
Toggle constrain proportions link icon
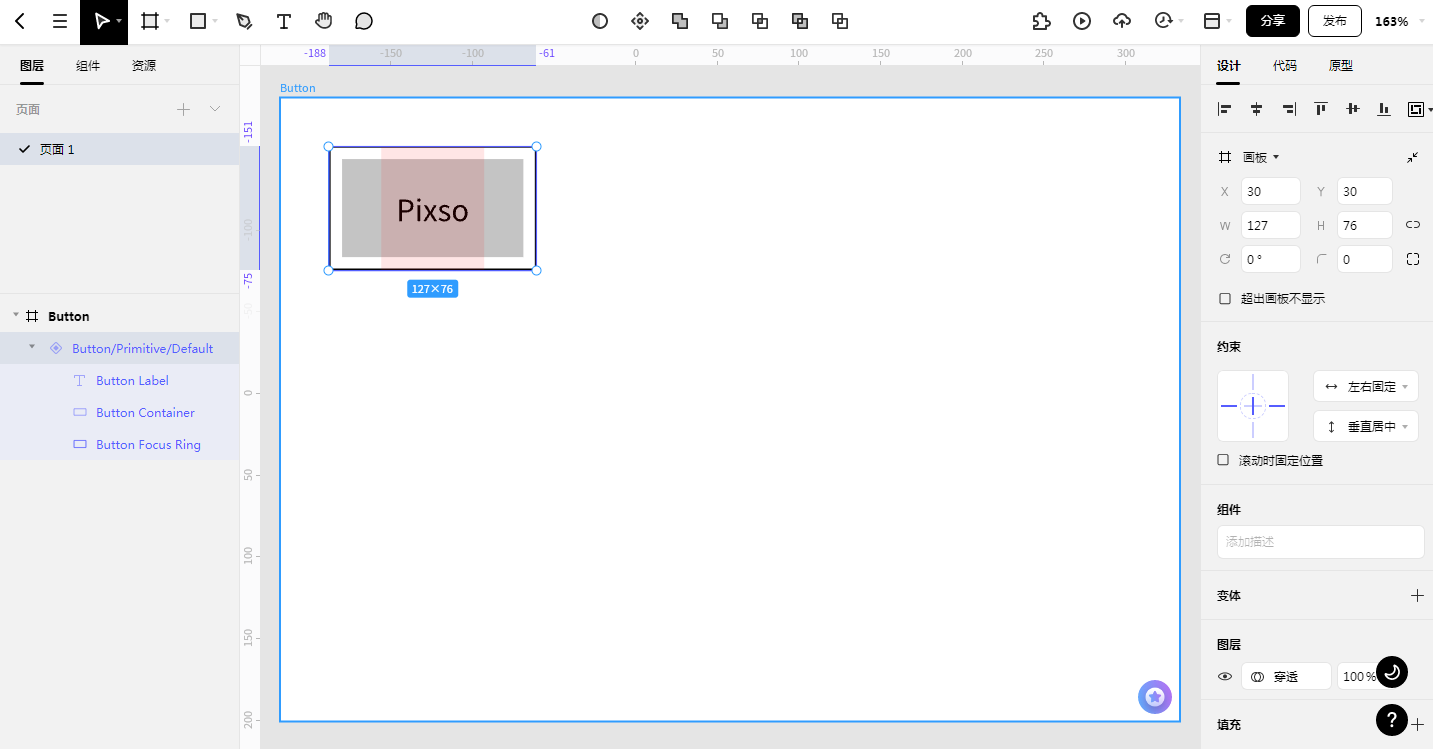pyautogui.click(x=1413, y=225)
